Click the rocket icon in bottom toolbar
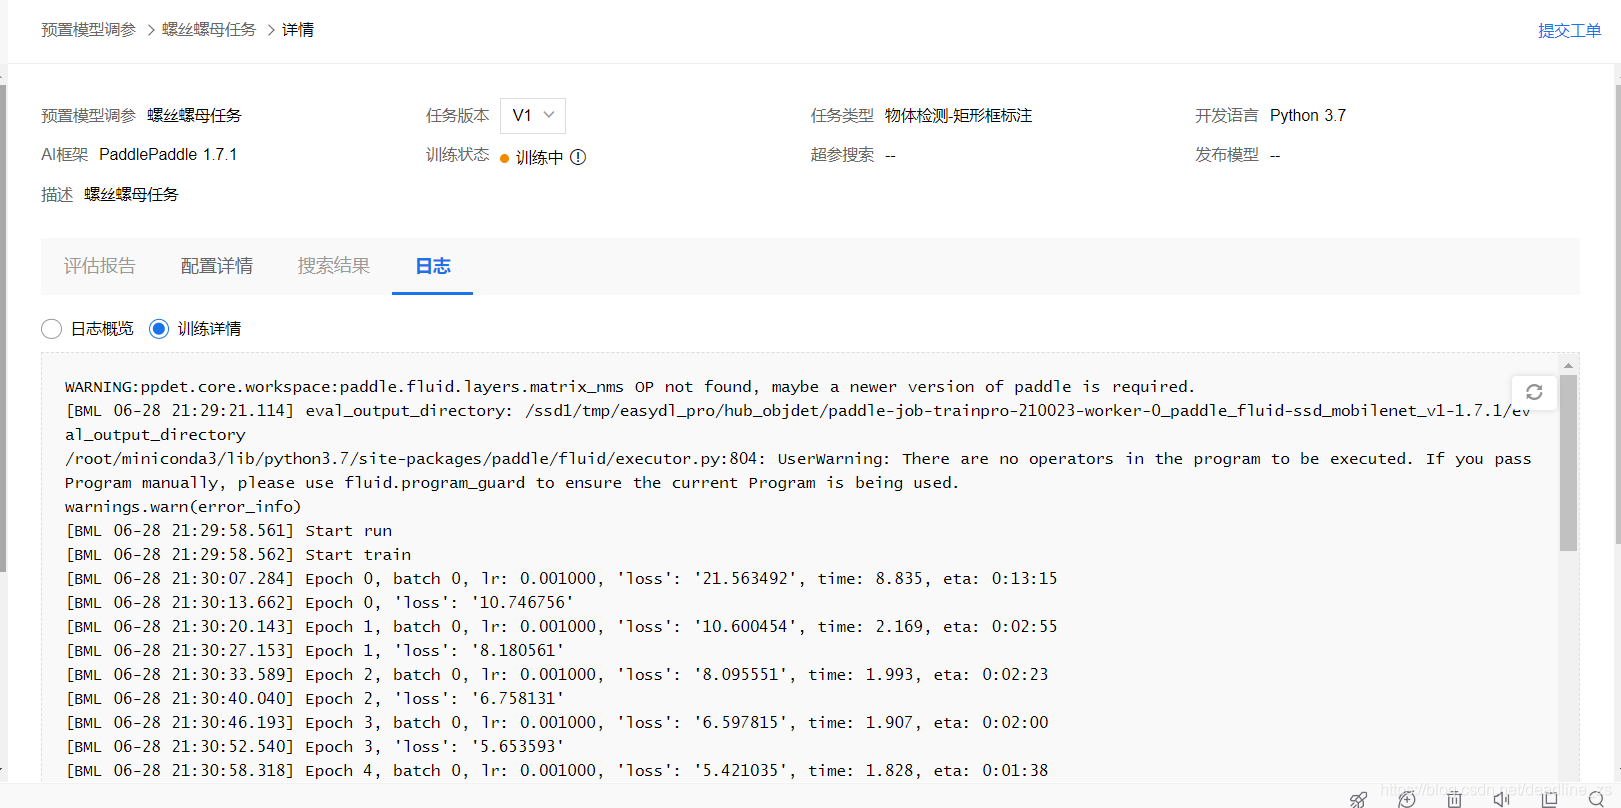 pyautogui.click(x=1358, y=799)
